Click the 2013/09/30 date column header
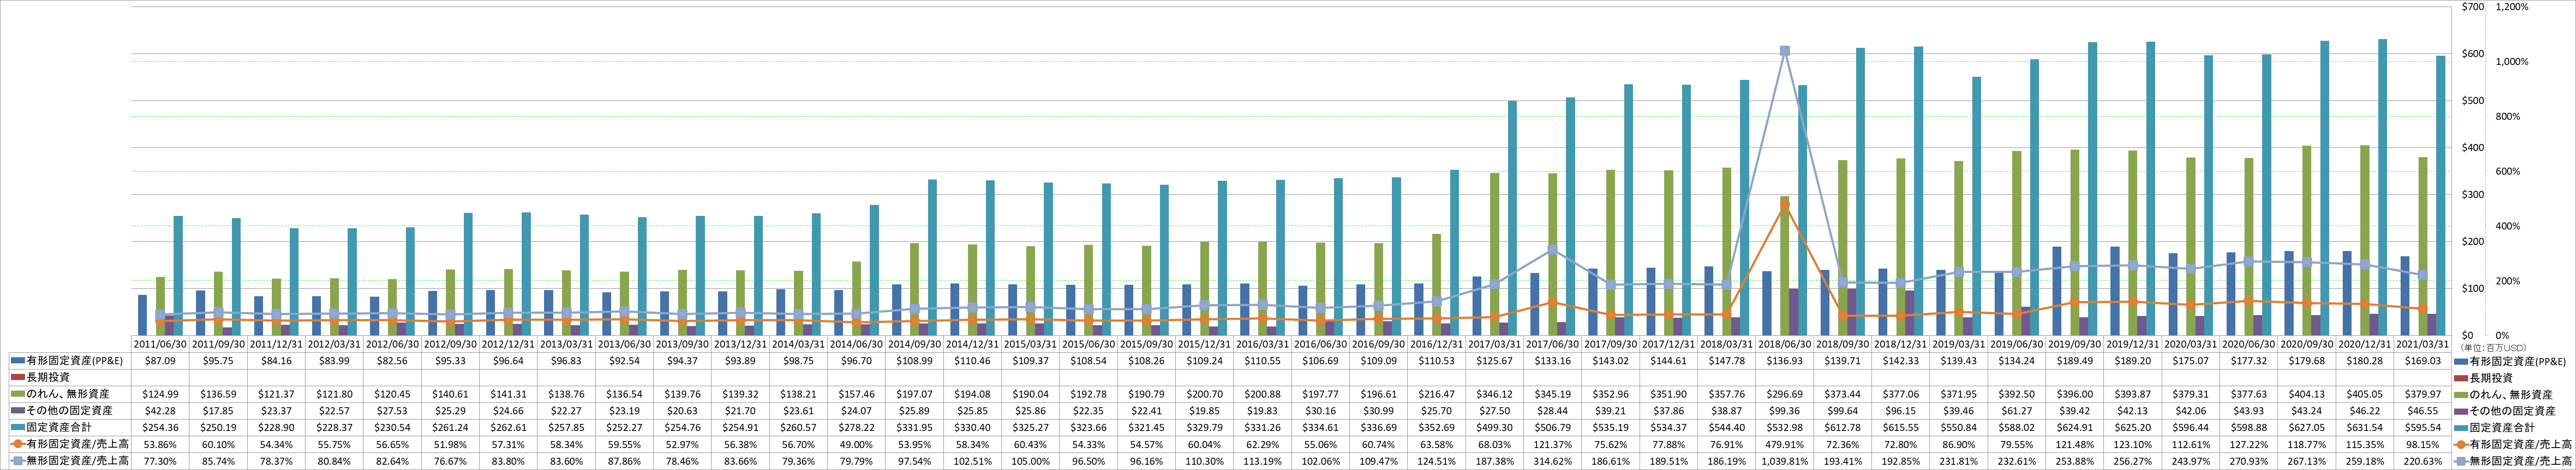The width and height of the screenshot is (2576, 470). (683, 344)
